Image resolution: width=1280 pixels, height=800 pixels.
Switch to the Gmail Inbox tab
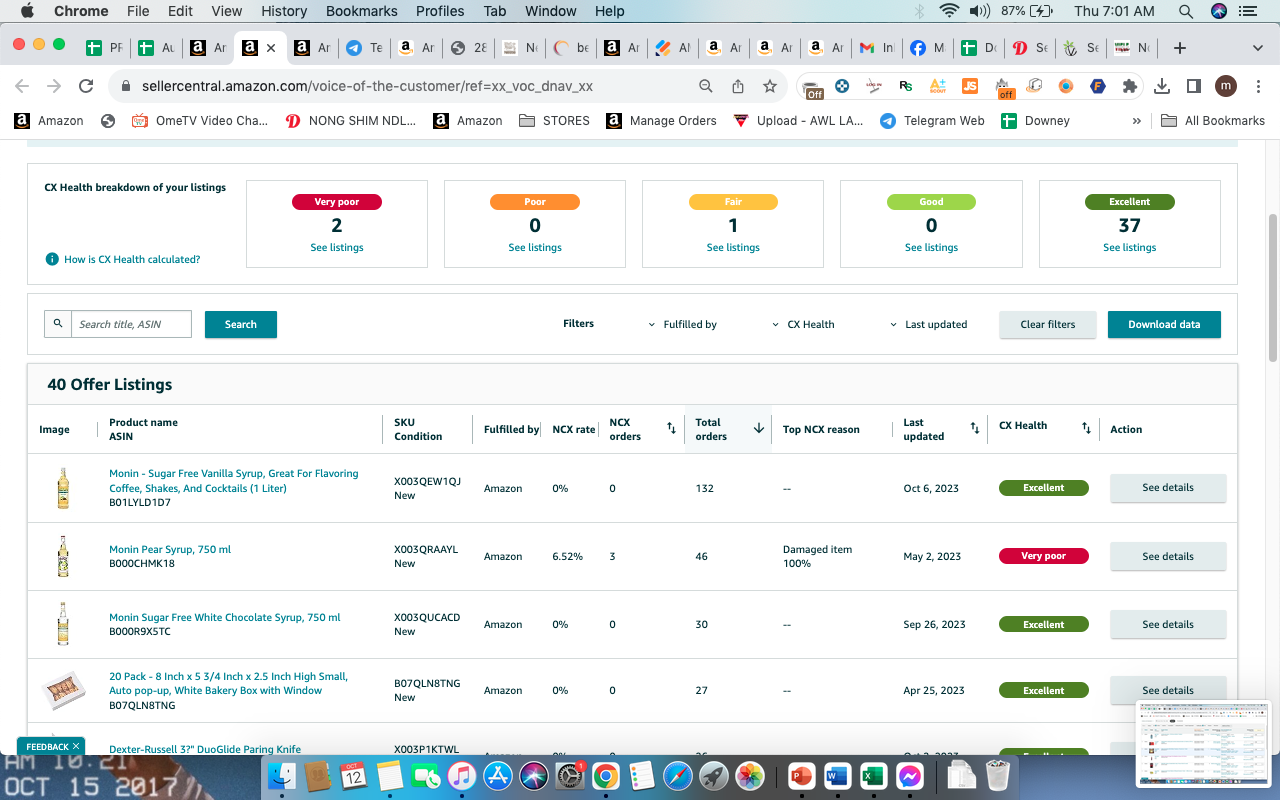pos(876,47)
